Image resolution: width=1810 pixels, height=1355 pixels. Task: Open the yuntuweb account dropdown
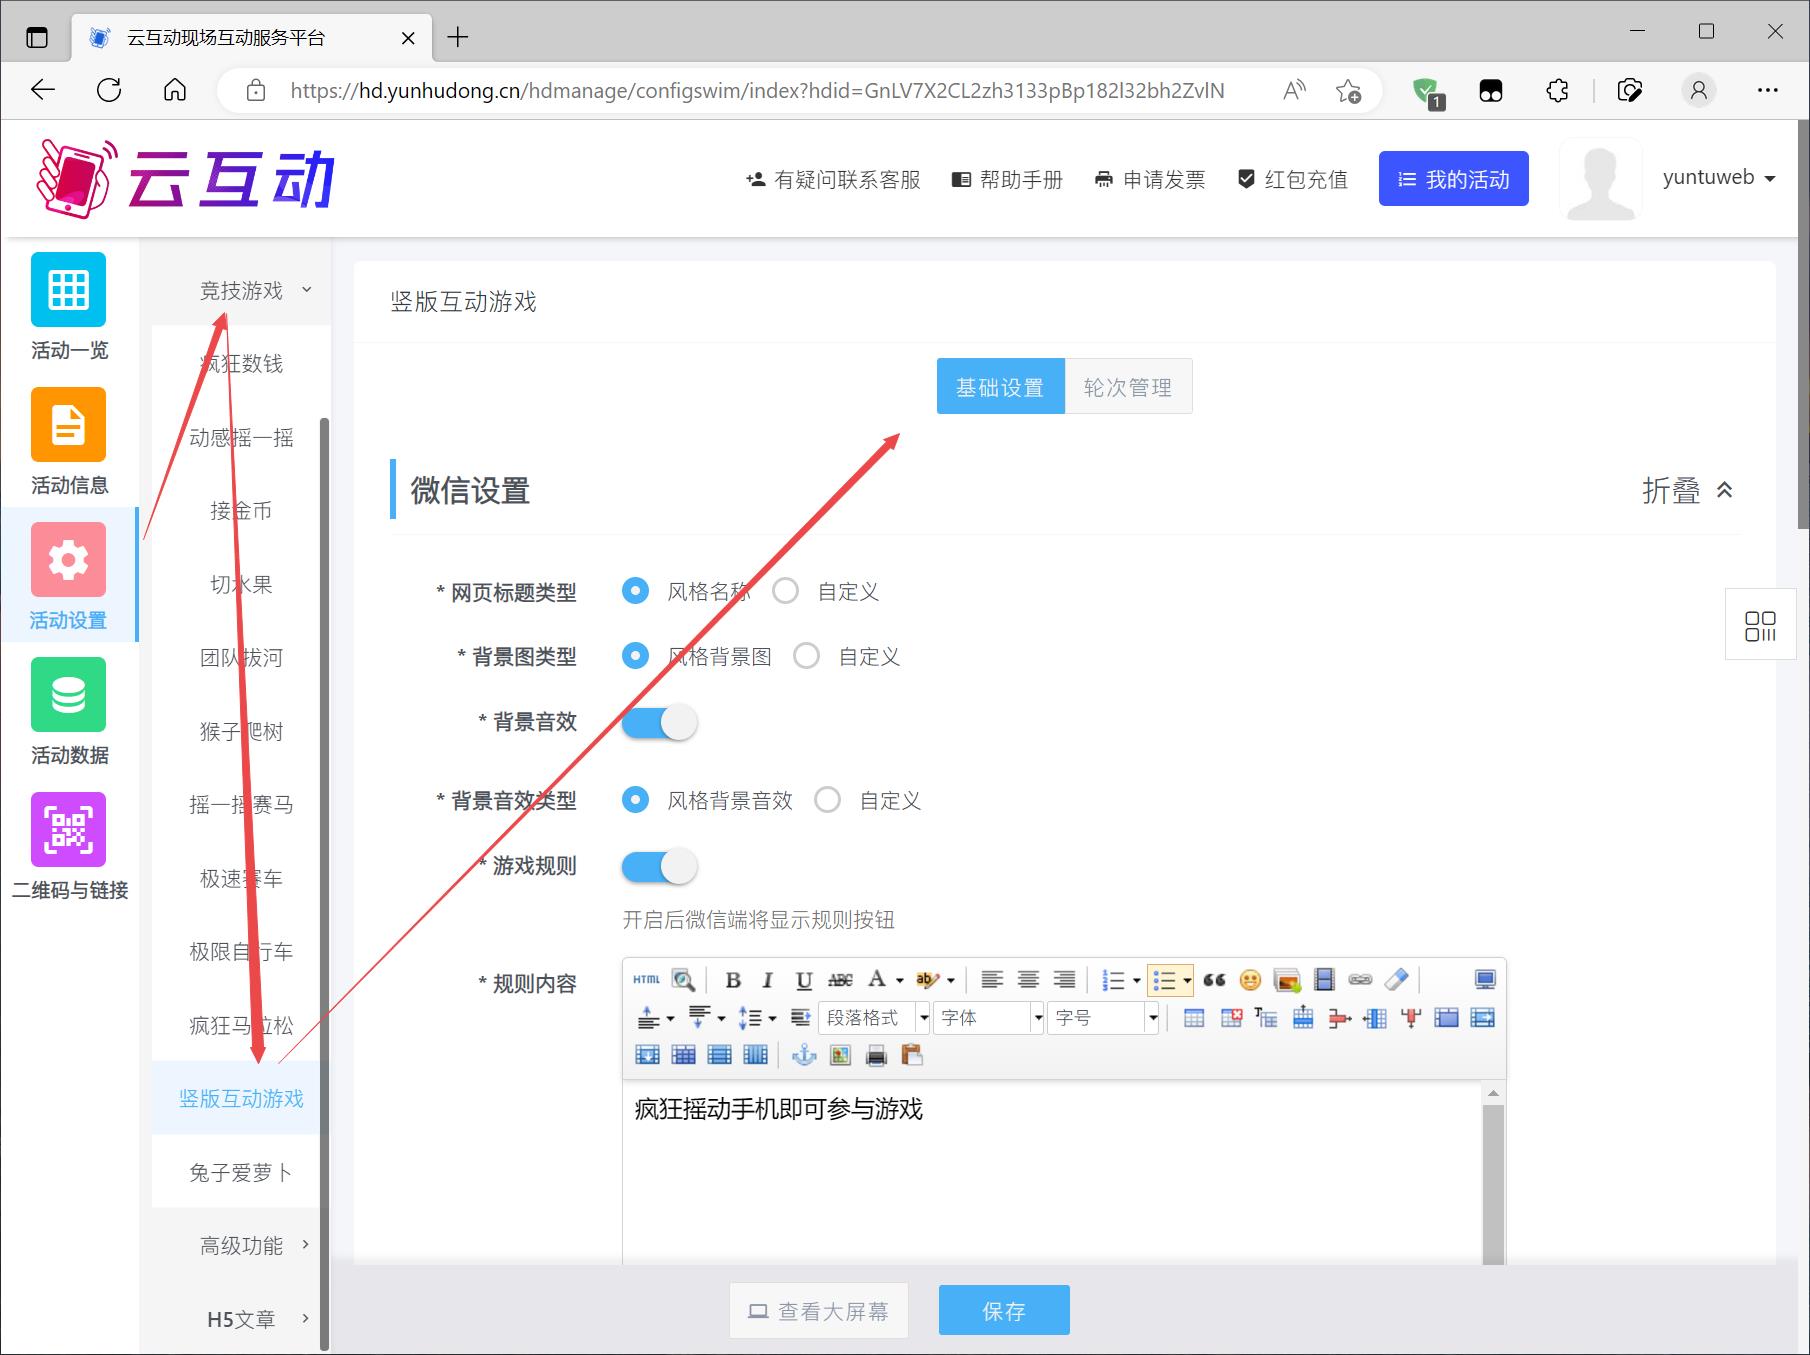pyautogui.click(x=1719, y=178)
